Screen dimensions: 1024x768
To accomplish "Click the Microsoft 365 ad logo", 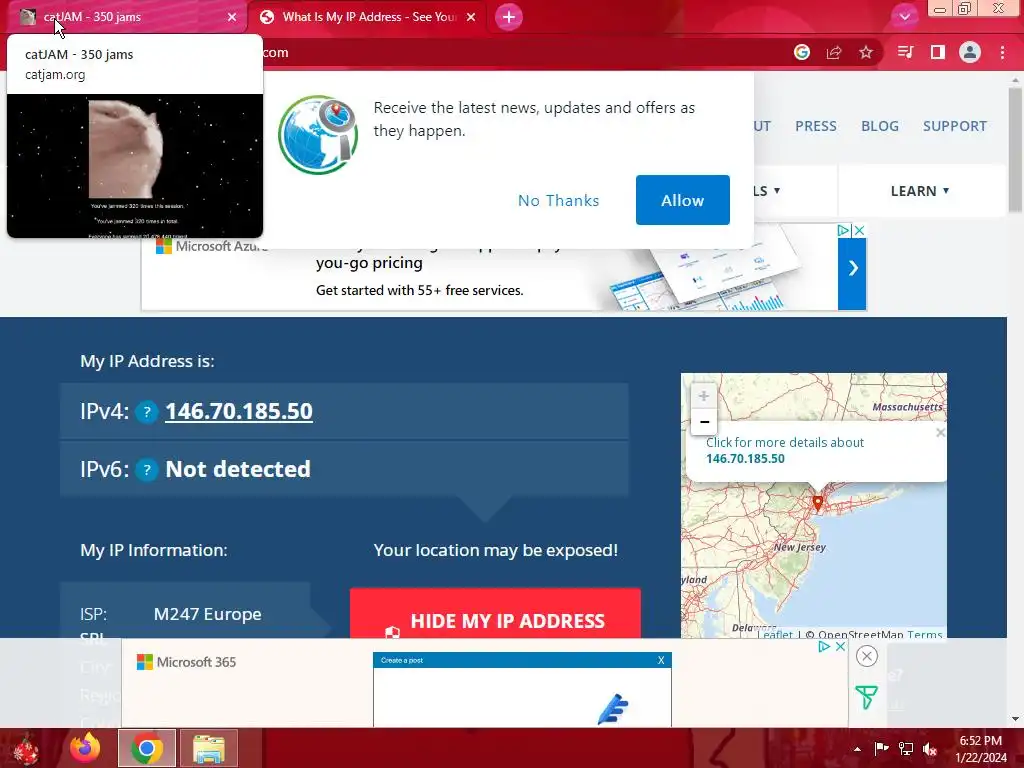I will click(x=187, y=662).
